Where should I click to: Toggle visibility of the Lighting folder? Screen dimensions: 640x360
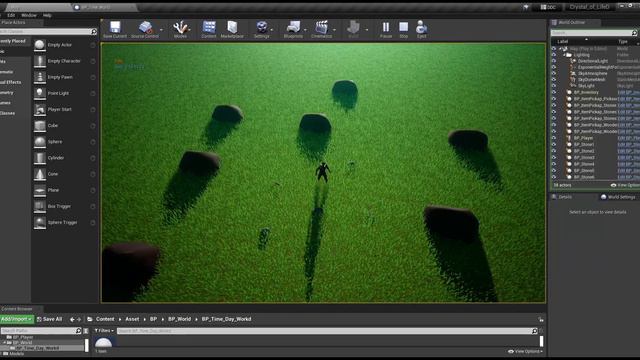click(x=554, y=55)
